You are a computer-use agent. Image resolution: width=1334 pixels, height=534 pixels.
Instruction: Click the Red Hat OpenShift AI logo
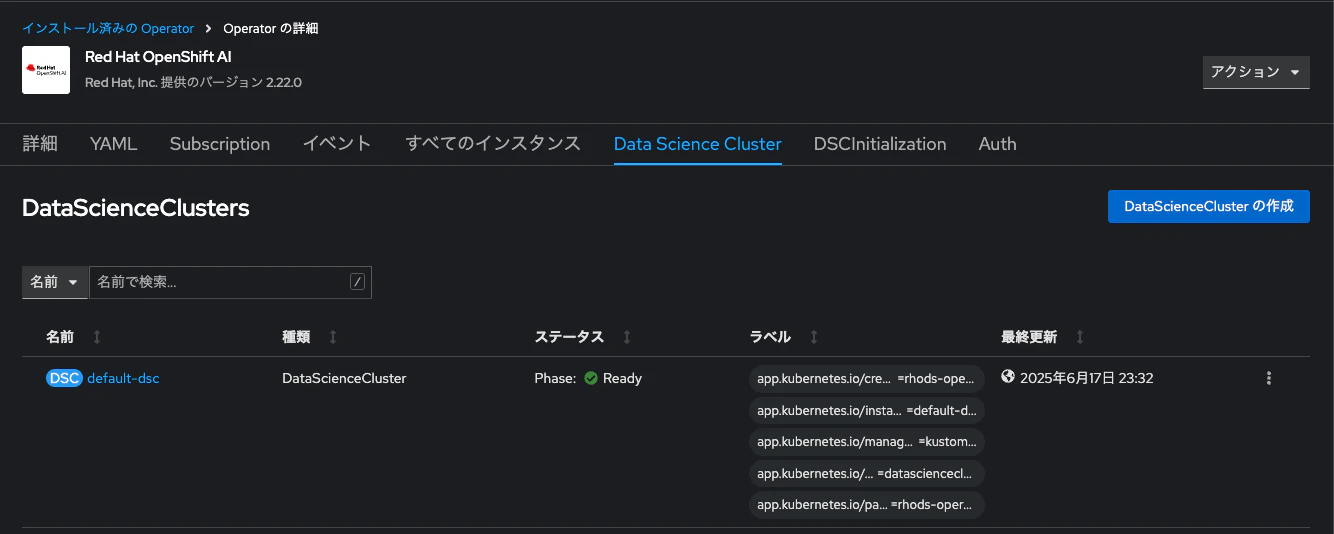point(46,70)
